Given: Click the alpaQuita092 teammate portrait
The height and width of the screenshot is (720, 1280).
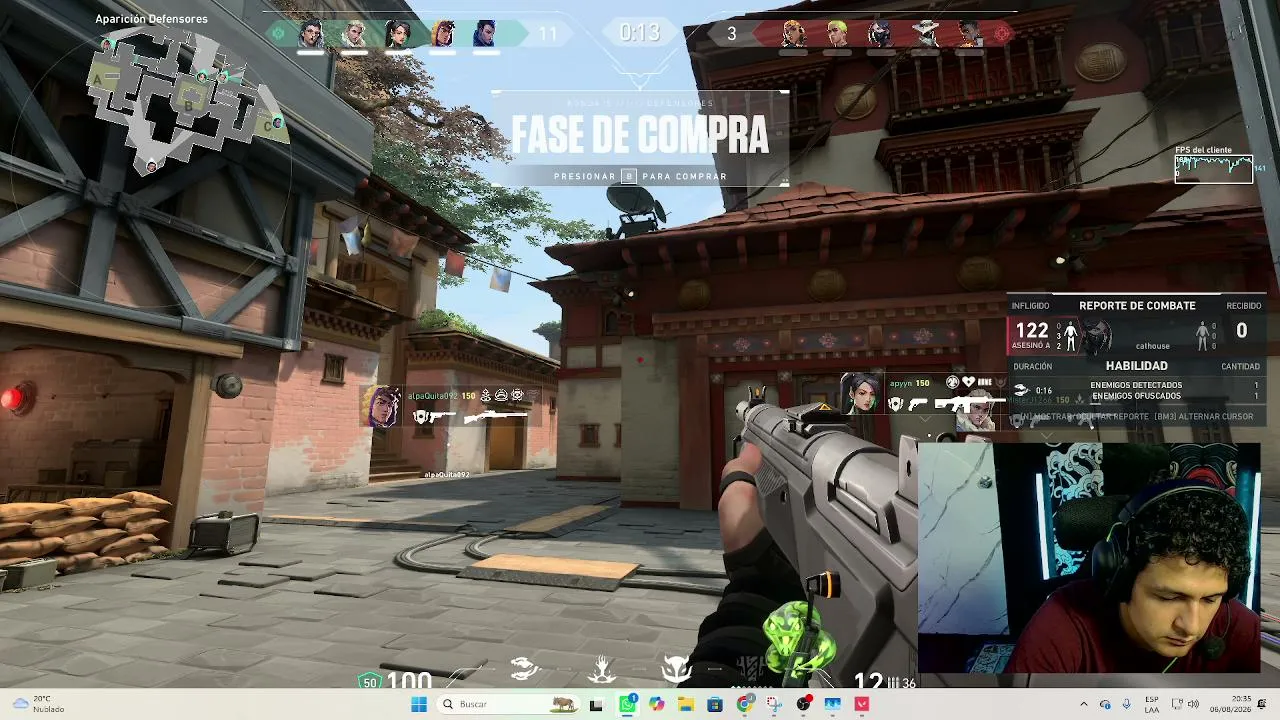Looking at the screenshot, I should coord(381,407).
